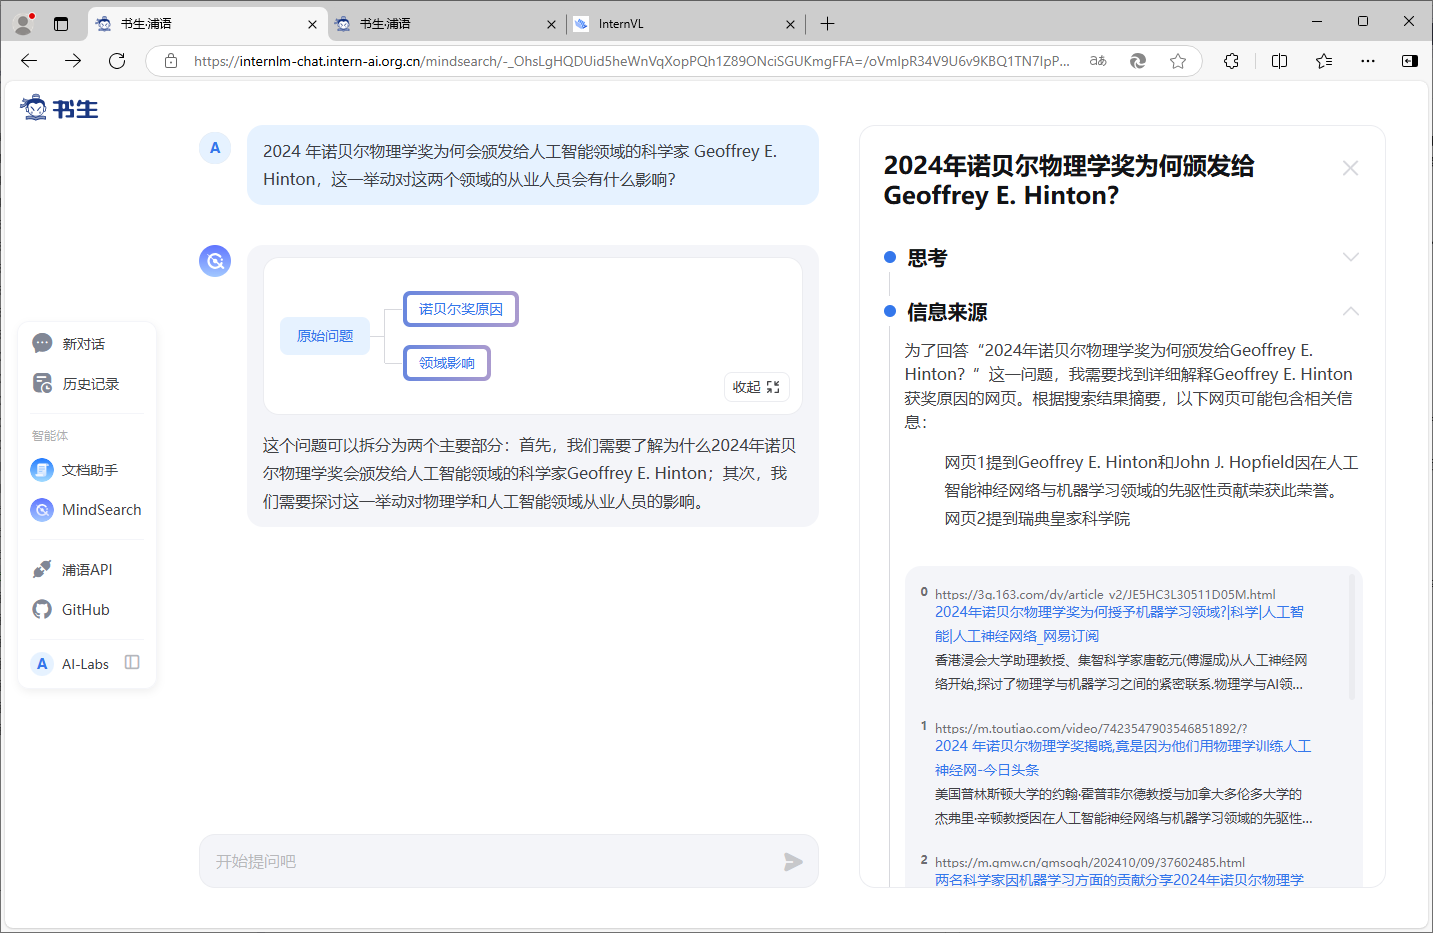
Task: Open browser settings and more menu
Action: point(1368,61)
